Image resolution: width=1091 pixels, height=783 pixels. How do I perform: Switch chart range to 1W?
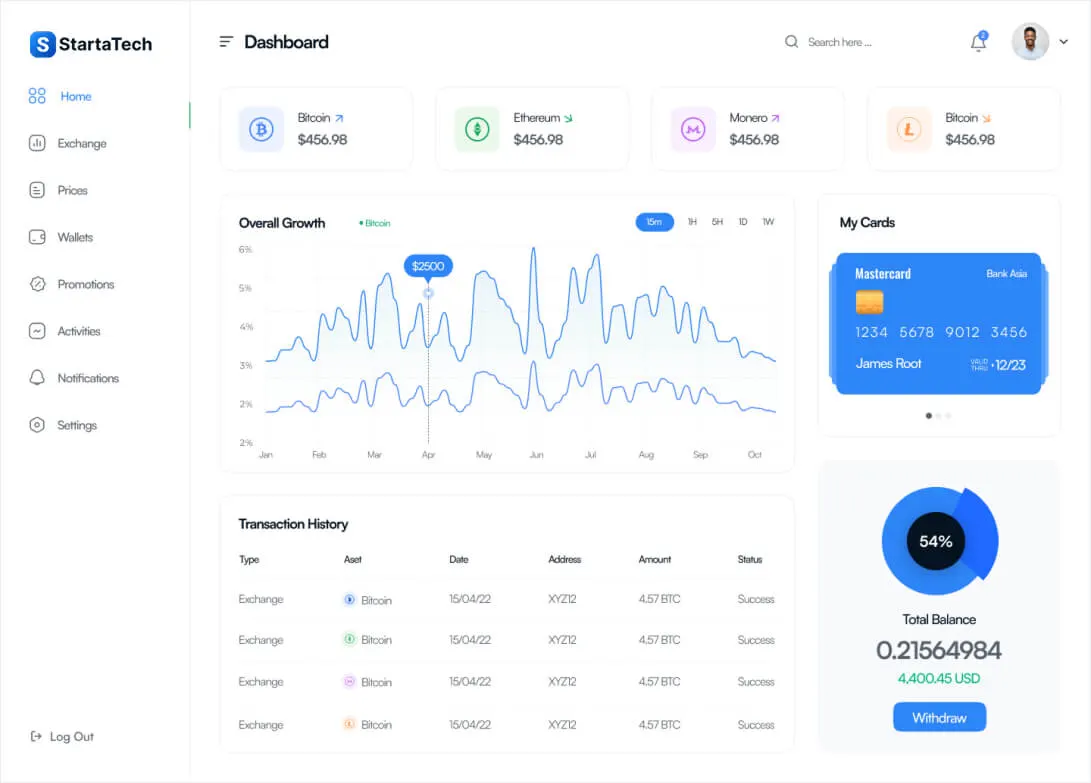[x=768, y=222]
